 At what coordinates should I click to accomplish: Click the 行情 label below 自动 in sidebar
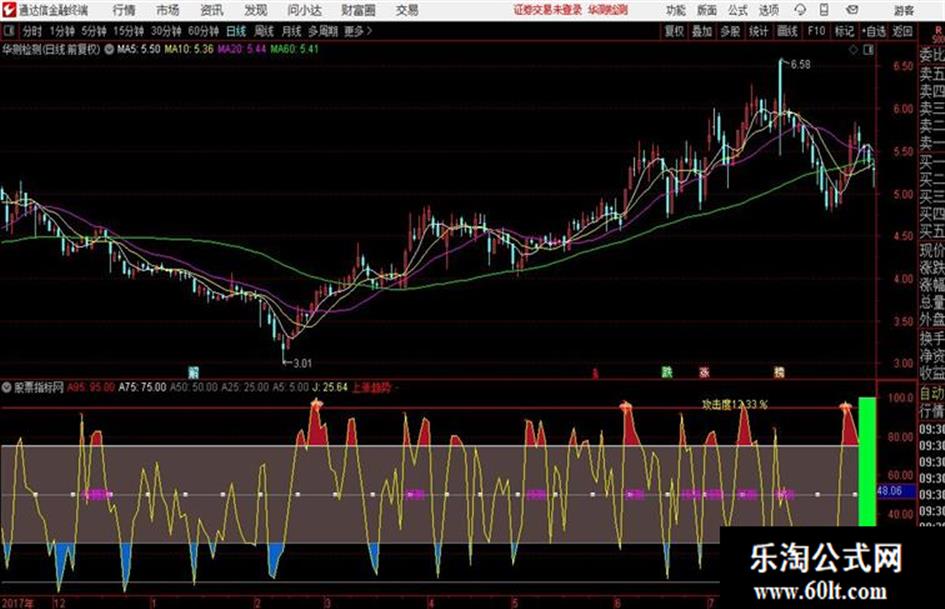tap(932, 411)
